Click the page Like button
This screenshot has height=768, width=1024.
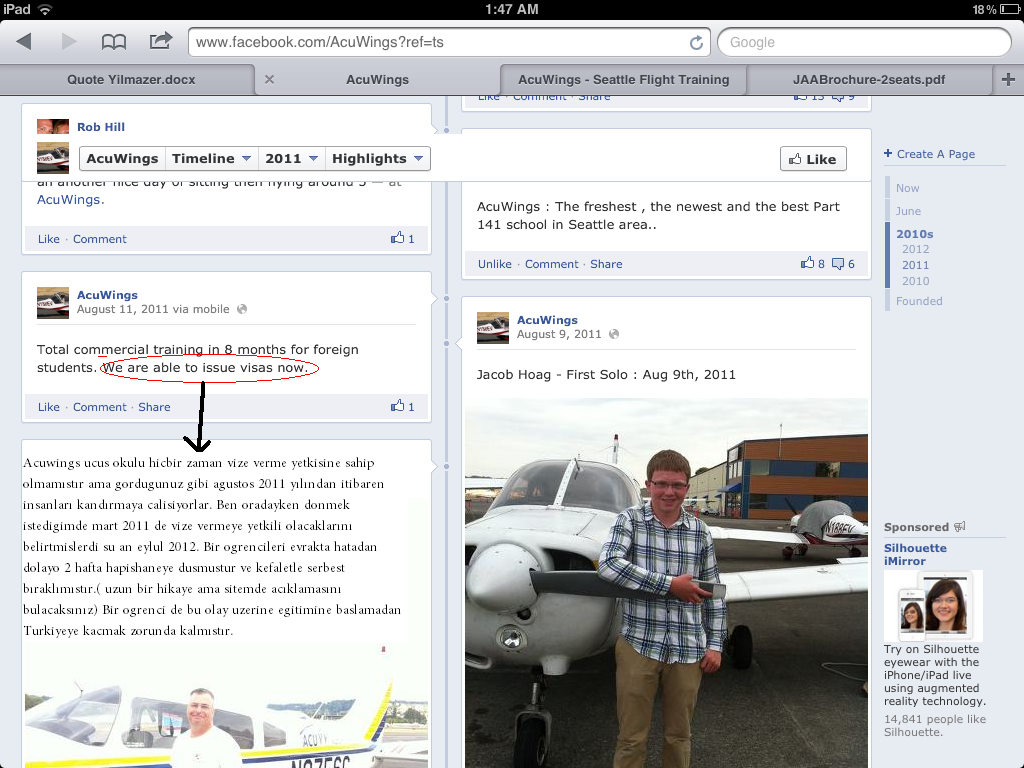tap(813, 159)
